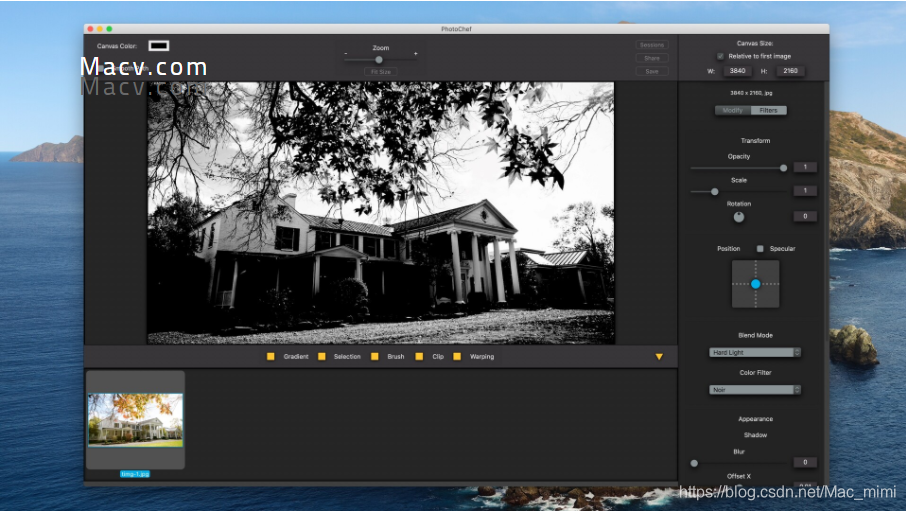Click the Scale slider handle
This screenshot has height=511, width=906.
pos(715,191)
